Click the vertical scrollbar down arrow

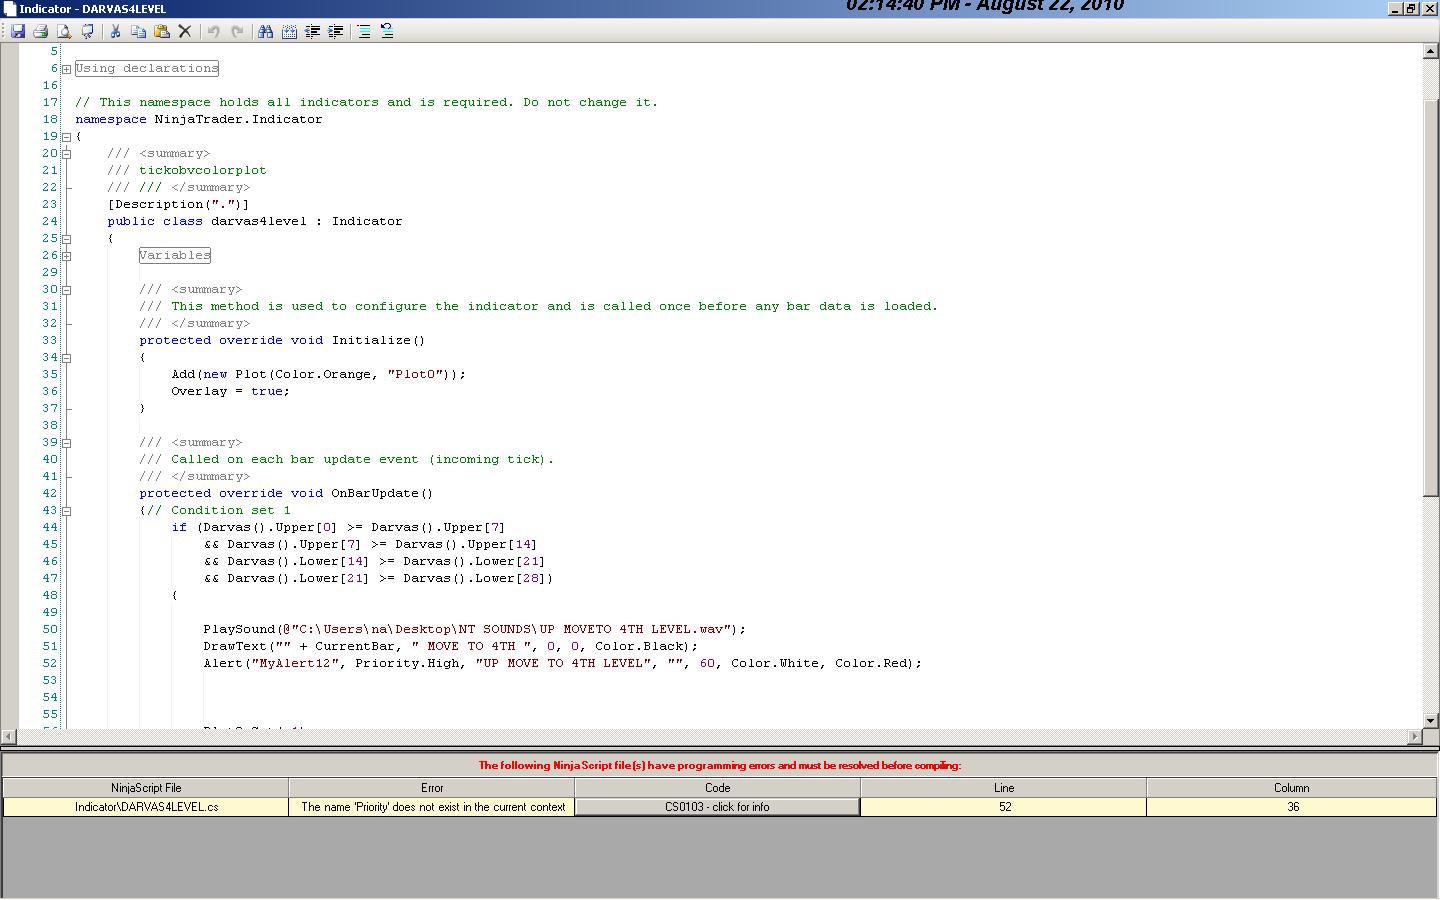pyautogui.click(x=1430, y=720)
